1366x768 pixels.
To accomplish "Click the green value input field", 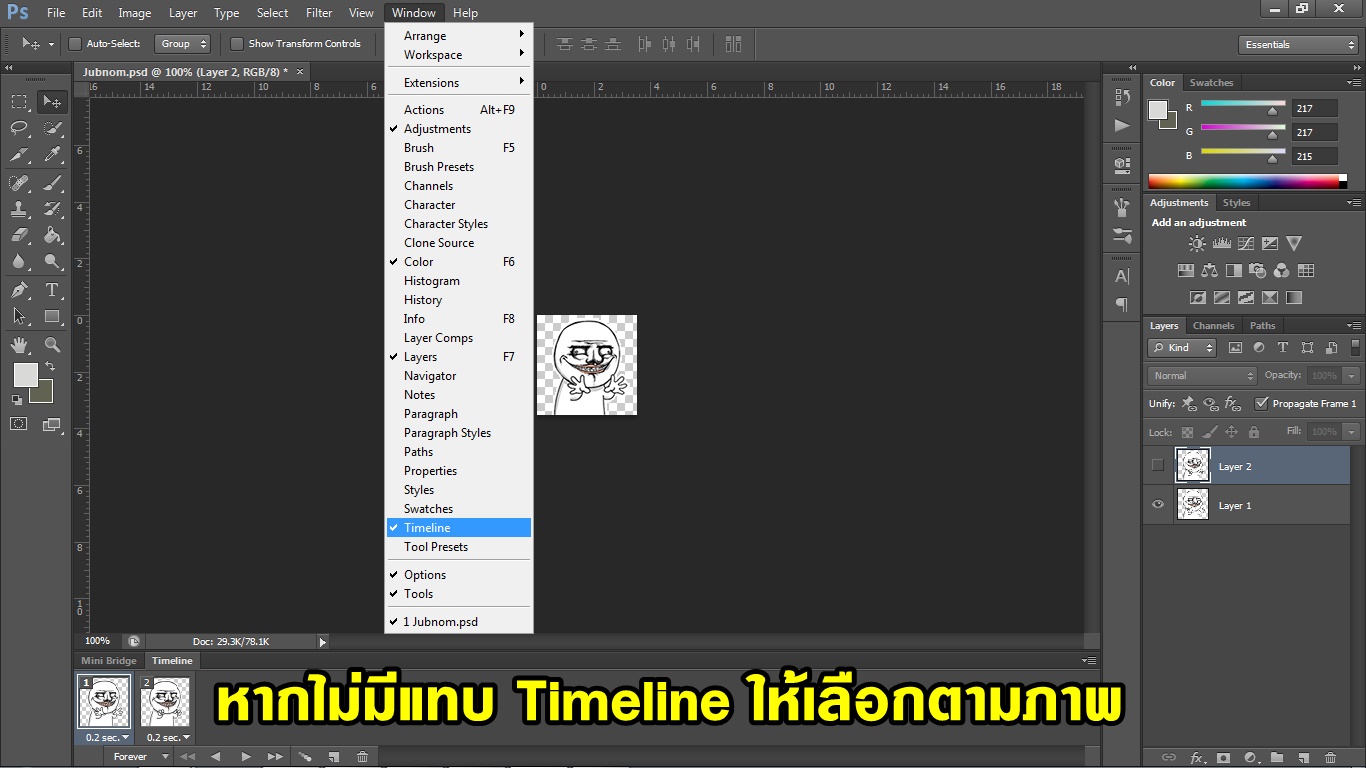I will [x=1315, y=132].
